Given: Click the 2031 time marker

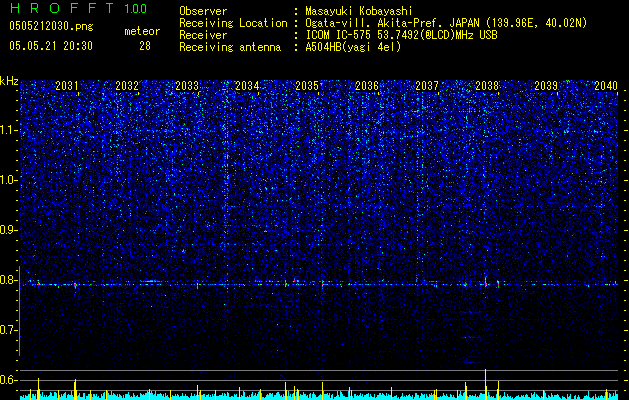Looking at the screenshot, I should [x=67, y=86].
